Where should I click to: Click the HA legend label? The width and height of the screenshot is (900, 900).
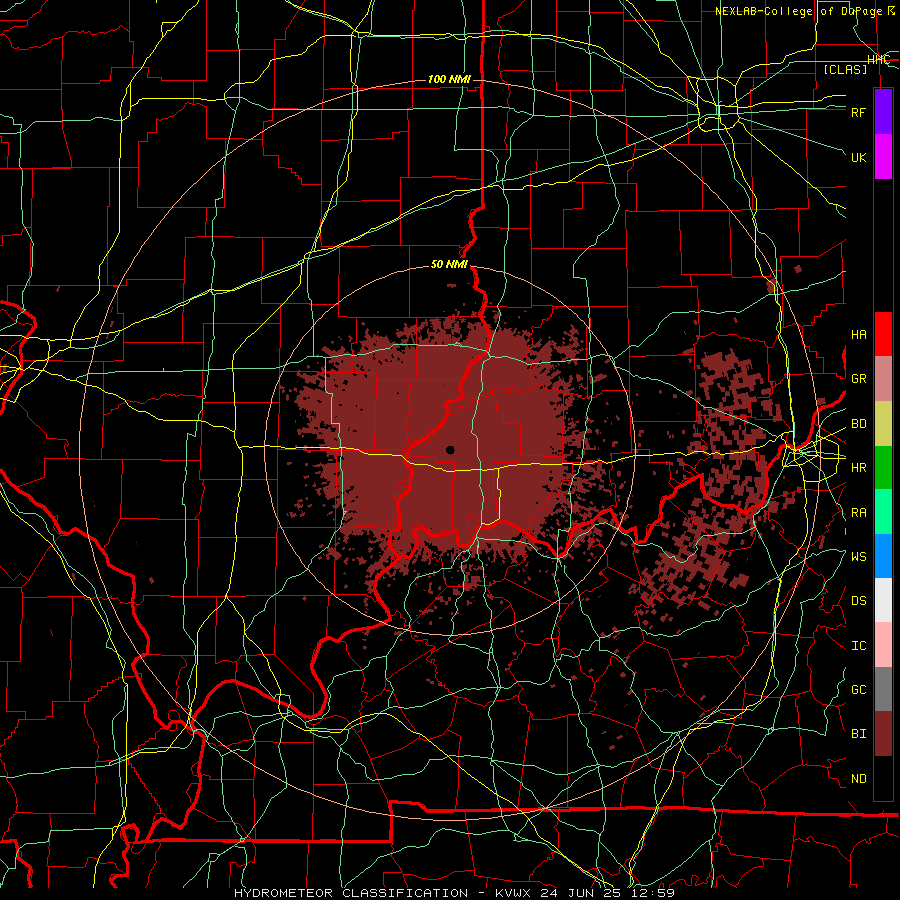coord(858,335)
